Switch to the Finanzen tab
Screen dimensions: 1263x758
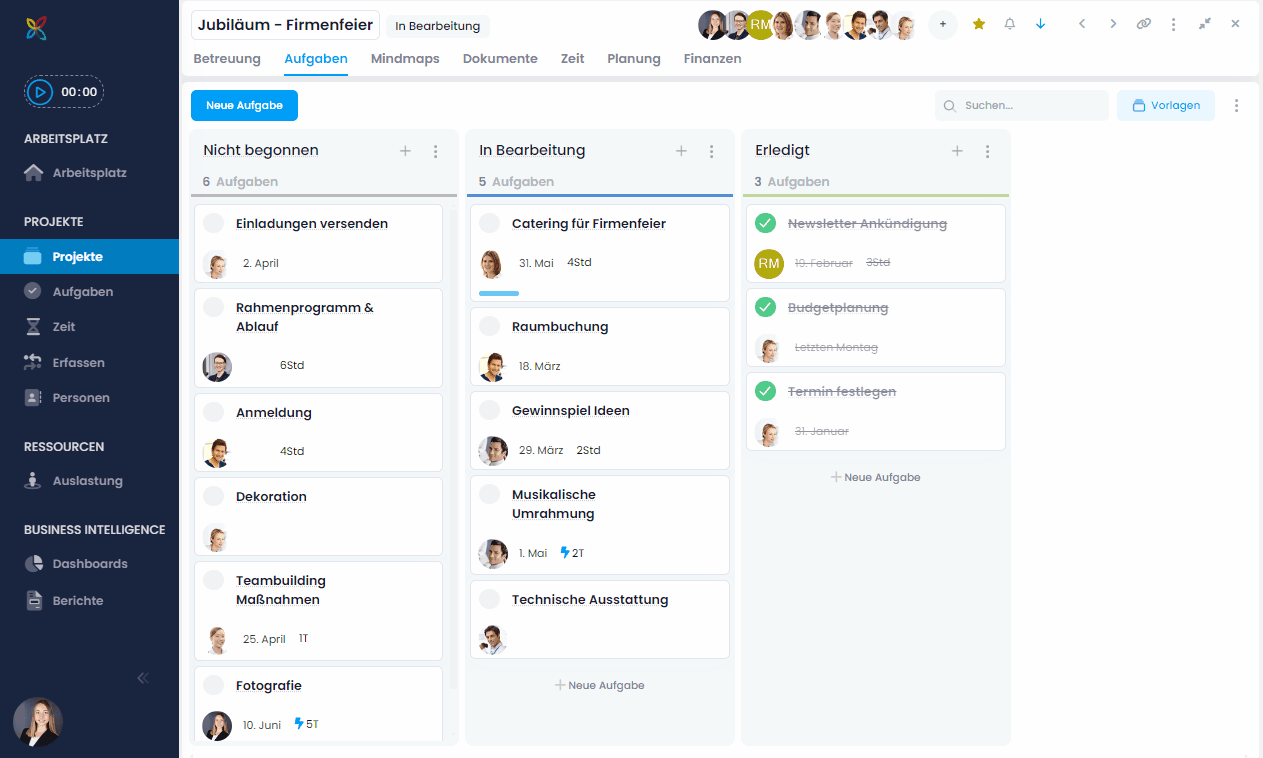(713, 59)
